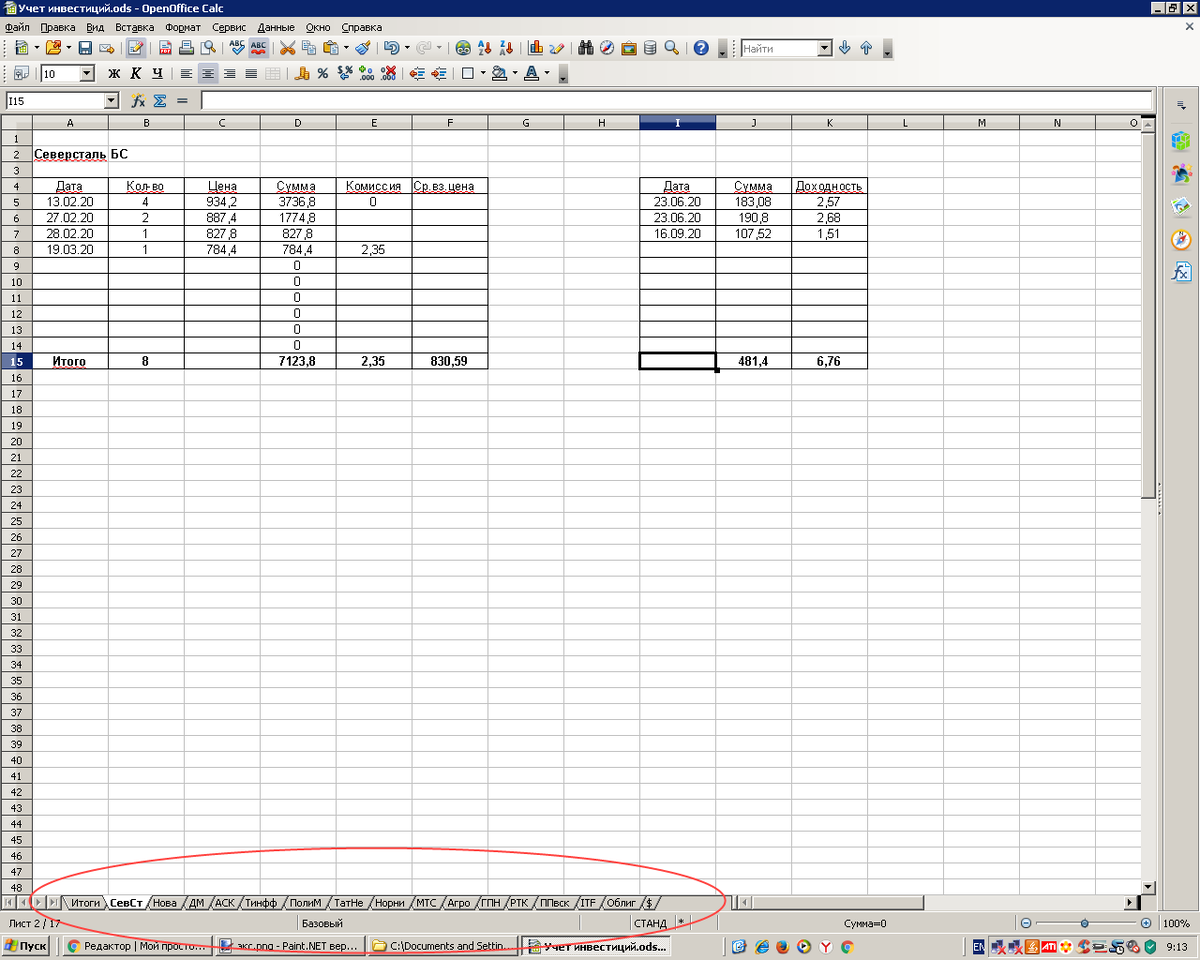Toggle Edit File mode
Screen dimensions: 1200x960
click(x=136, y=48)
